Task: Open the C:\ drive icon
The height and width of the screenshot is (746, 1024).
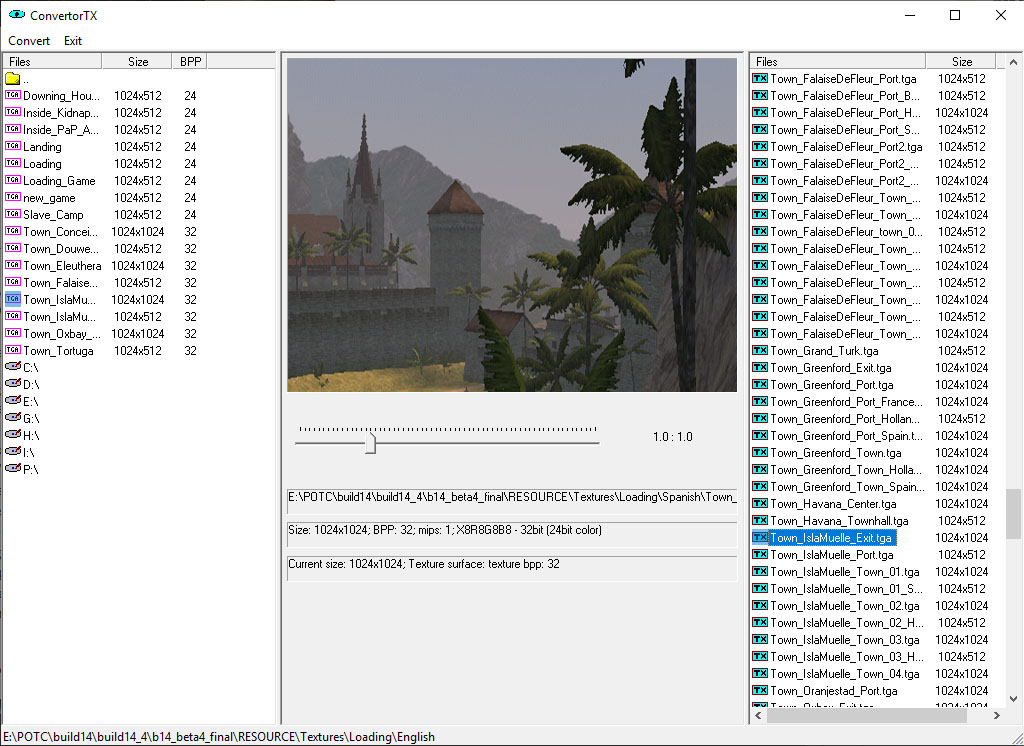Action: tap(12, 368)
